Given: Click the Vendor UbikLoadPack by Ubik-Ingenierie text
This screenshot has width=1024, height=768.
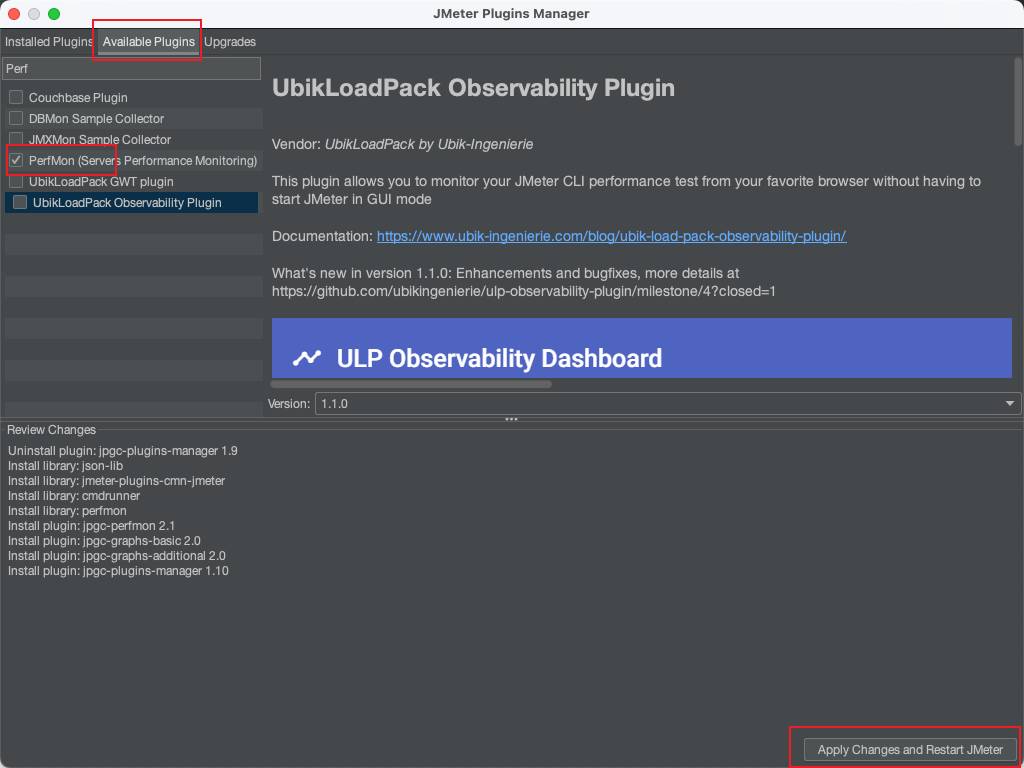Looking at the screenshot, I should 402,144.
